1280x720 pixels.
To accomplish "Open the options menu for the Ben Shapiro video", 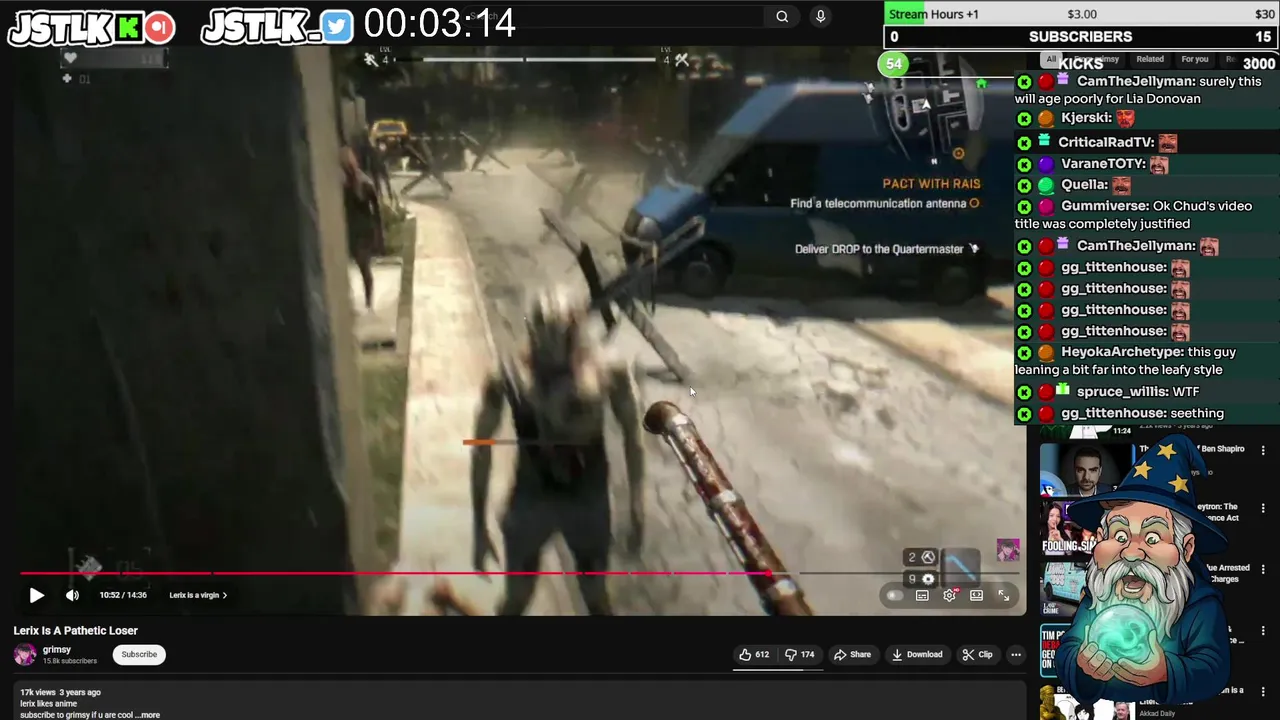I will (1263, 451).
